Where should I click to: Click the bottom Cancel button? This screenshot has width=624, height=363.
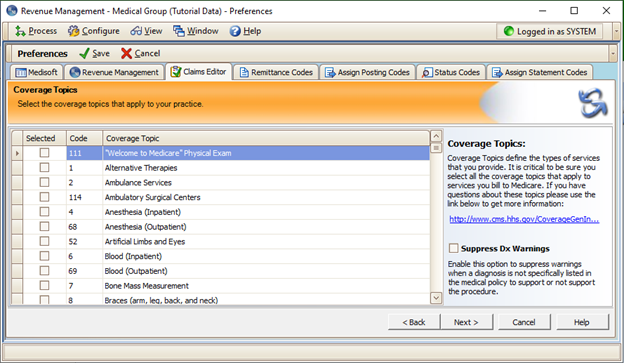pyautogui.click(x=524, y=322)
